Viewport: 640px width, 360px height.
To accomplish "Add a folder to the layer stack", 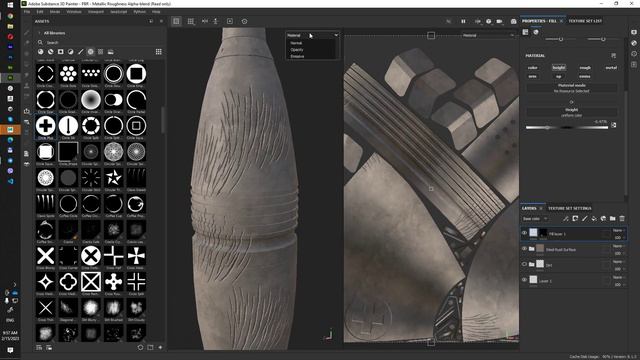I will (x=613, y=219).
